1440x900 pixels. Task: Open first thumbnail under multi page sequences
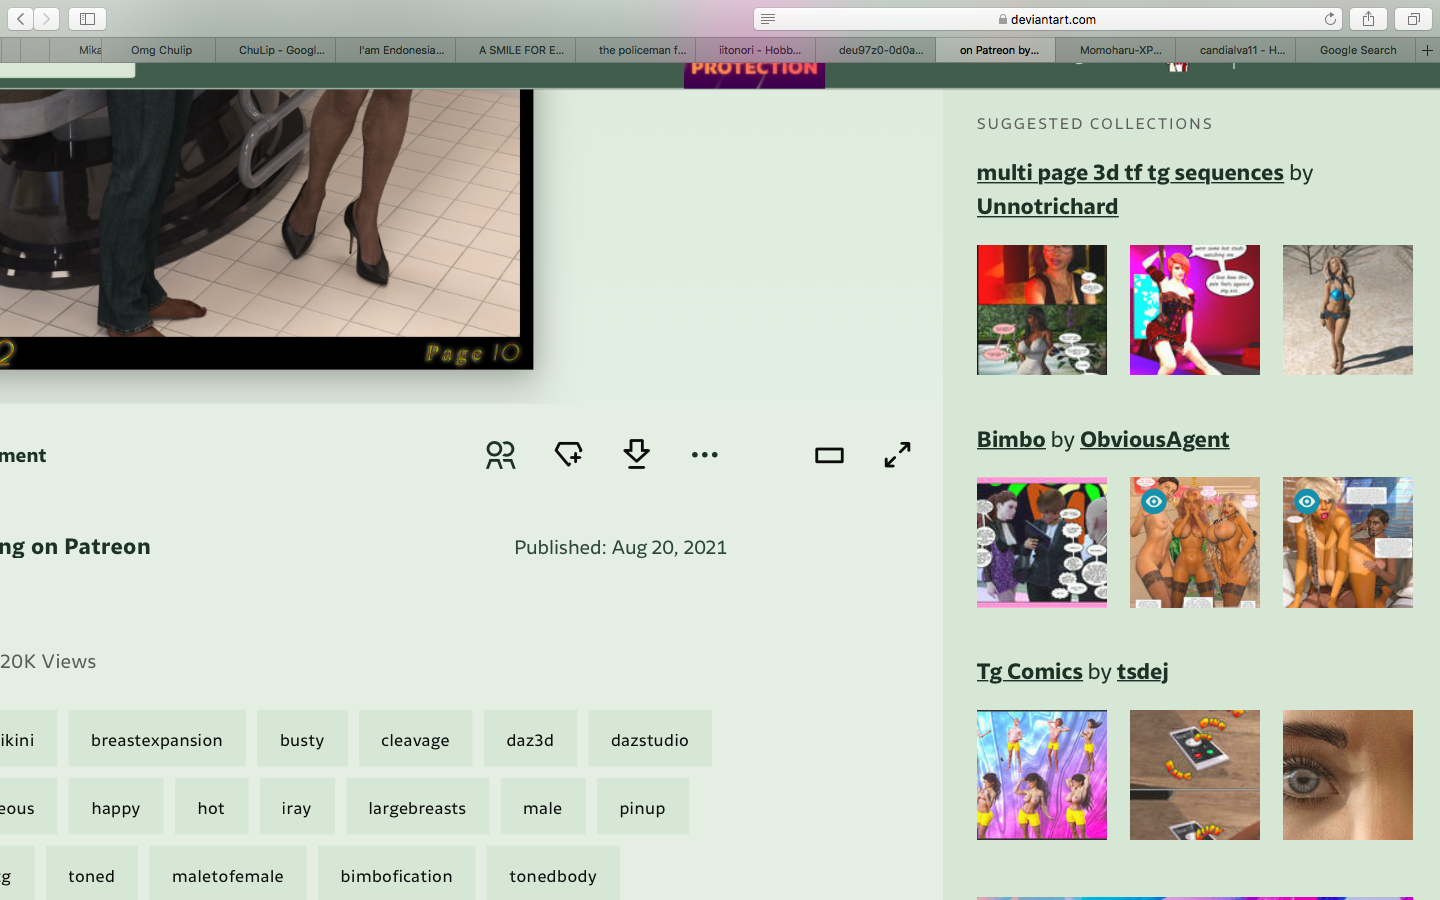(x=1042, y=310)
